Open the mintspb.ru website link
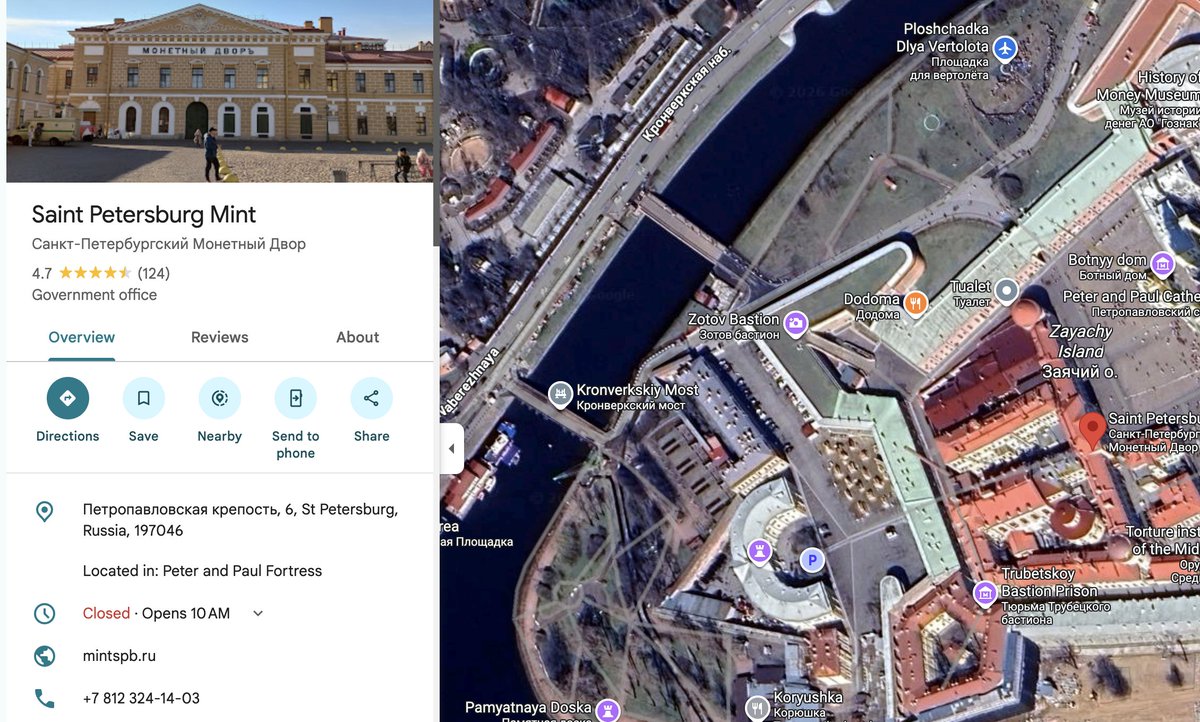1200x722 pixels. (119, 656)
